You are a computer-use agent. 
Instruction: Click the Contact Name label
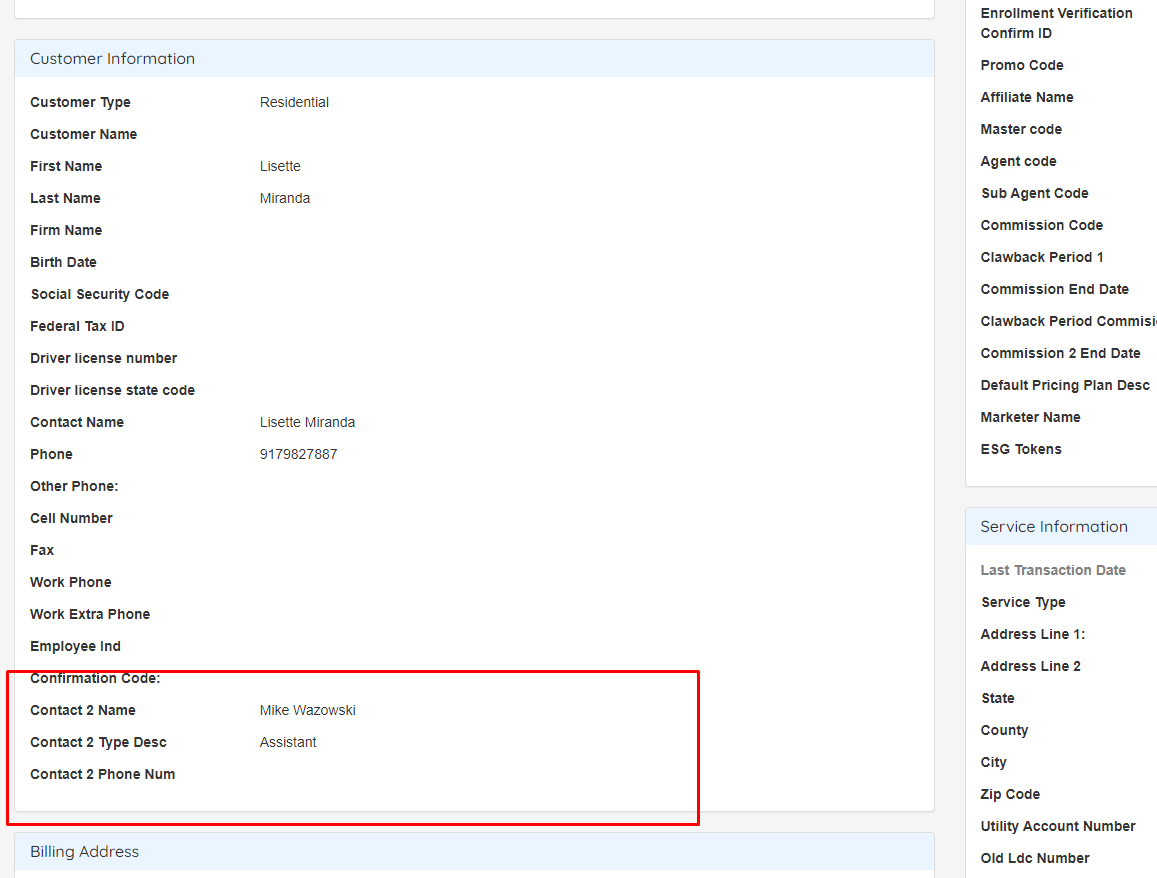tap(77, 423)
